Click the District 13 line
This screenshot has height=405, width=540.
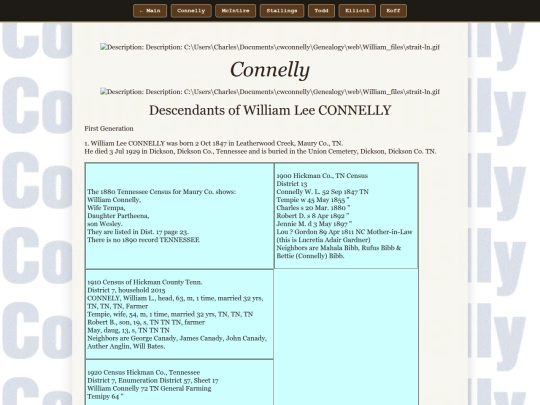click(292, 184)
